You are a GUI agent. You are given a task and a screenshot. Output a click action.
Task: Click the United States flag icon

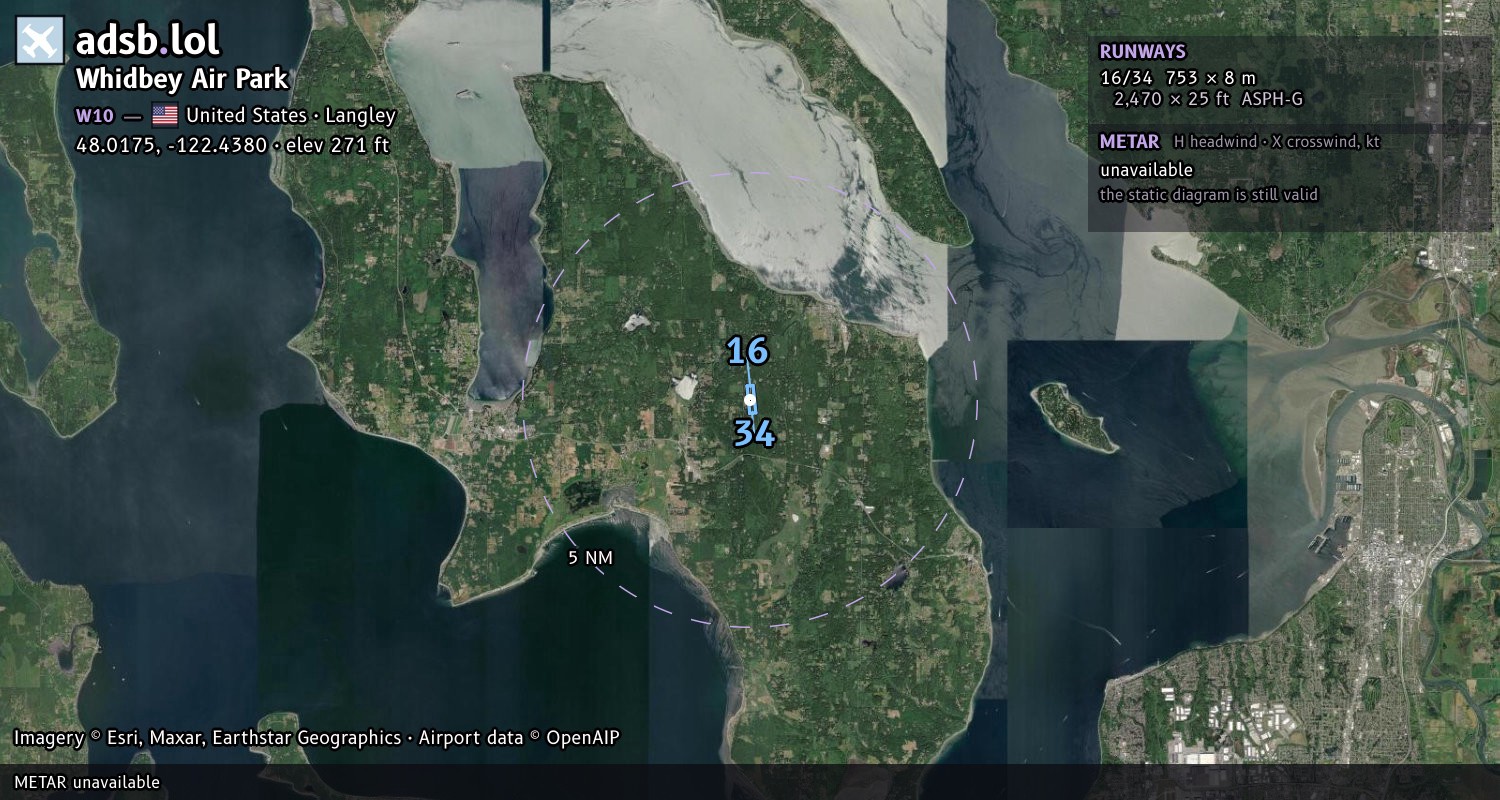click(165, 115)
